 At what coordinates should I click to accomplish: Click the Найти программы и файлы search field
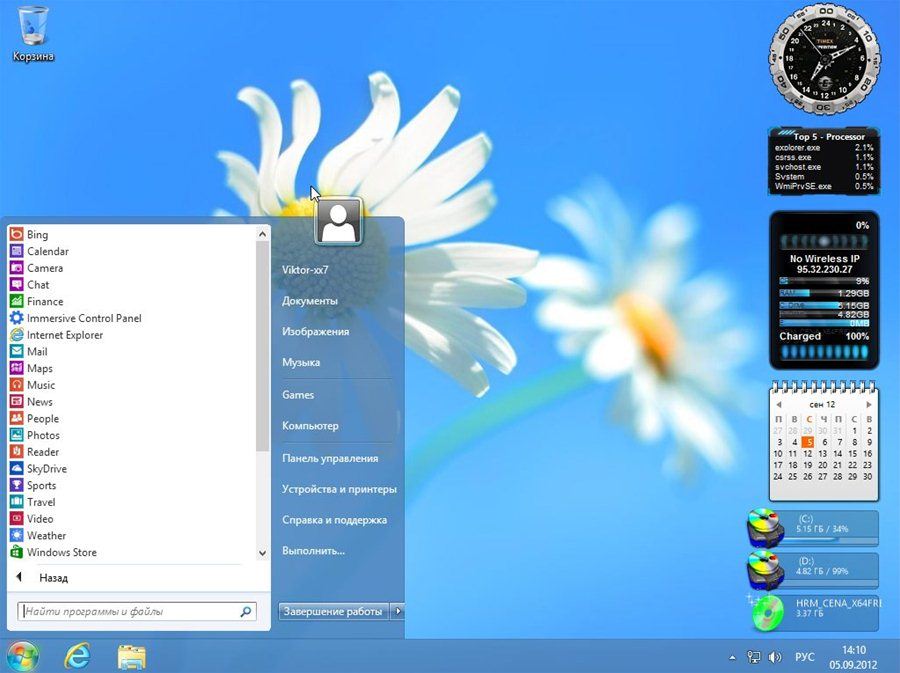[x=130, y=611]
